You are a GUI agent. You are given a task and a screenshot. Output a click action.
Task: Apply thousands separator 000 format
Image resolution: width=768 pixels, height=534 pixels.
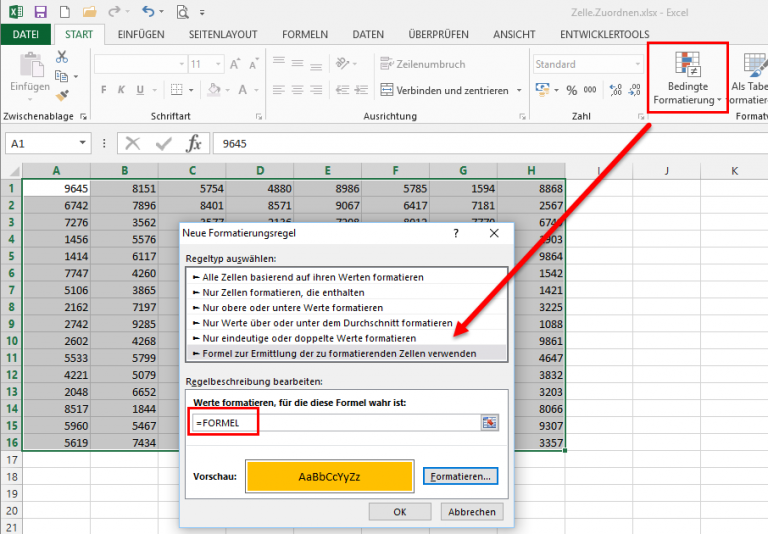[590, 90]
